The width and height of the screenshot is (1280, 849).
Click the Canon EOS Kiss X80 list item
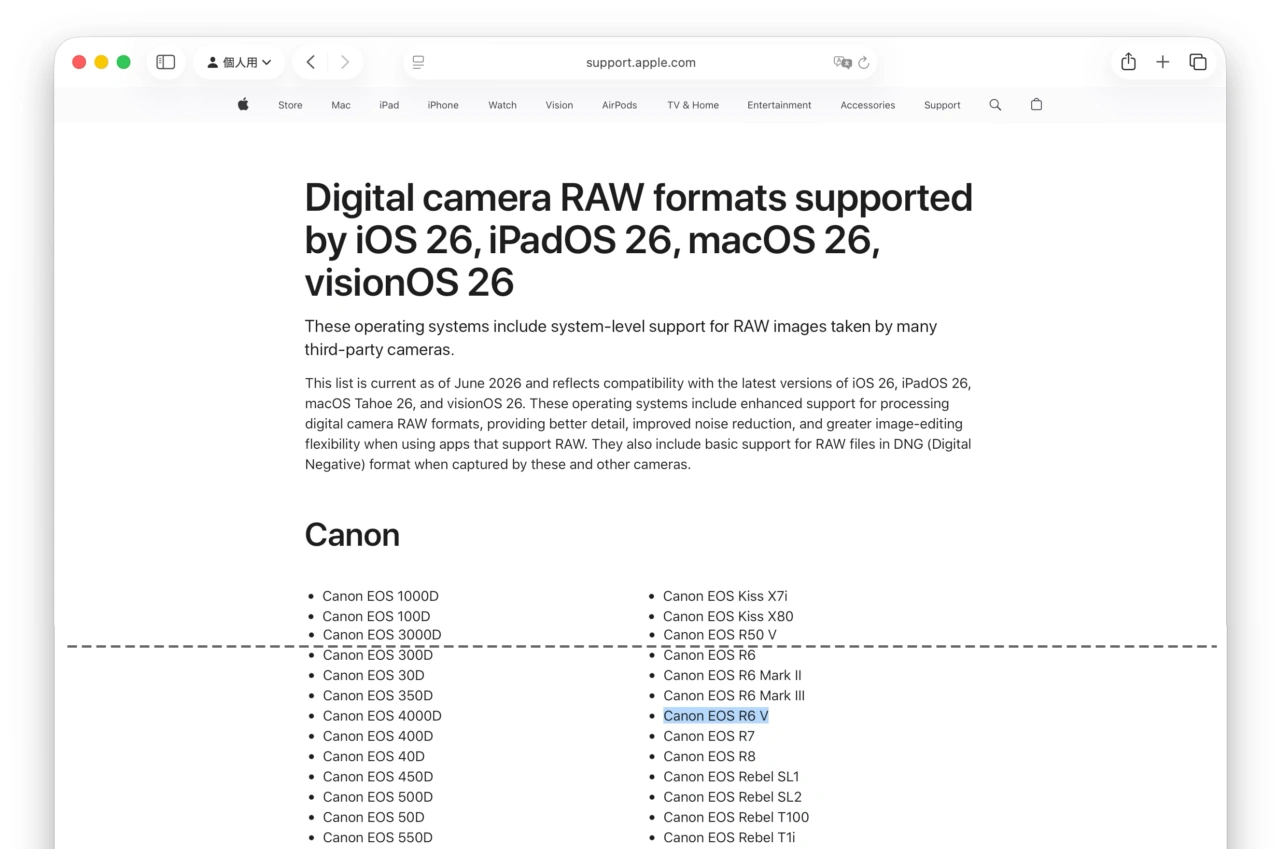[728, 616]
